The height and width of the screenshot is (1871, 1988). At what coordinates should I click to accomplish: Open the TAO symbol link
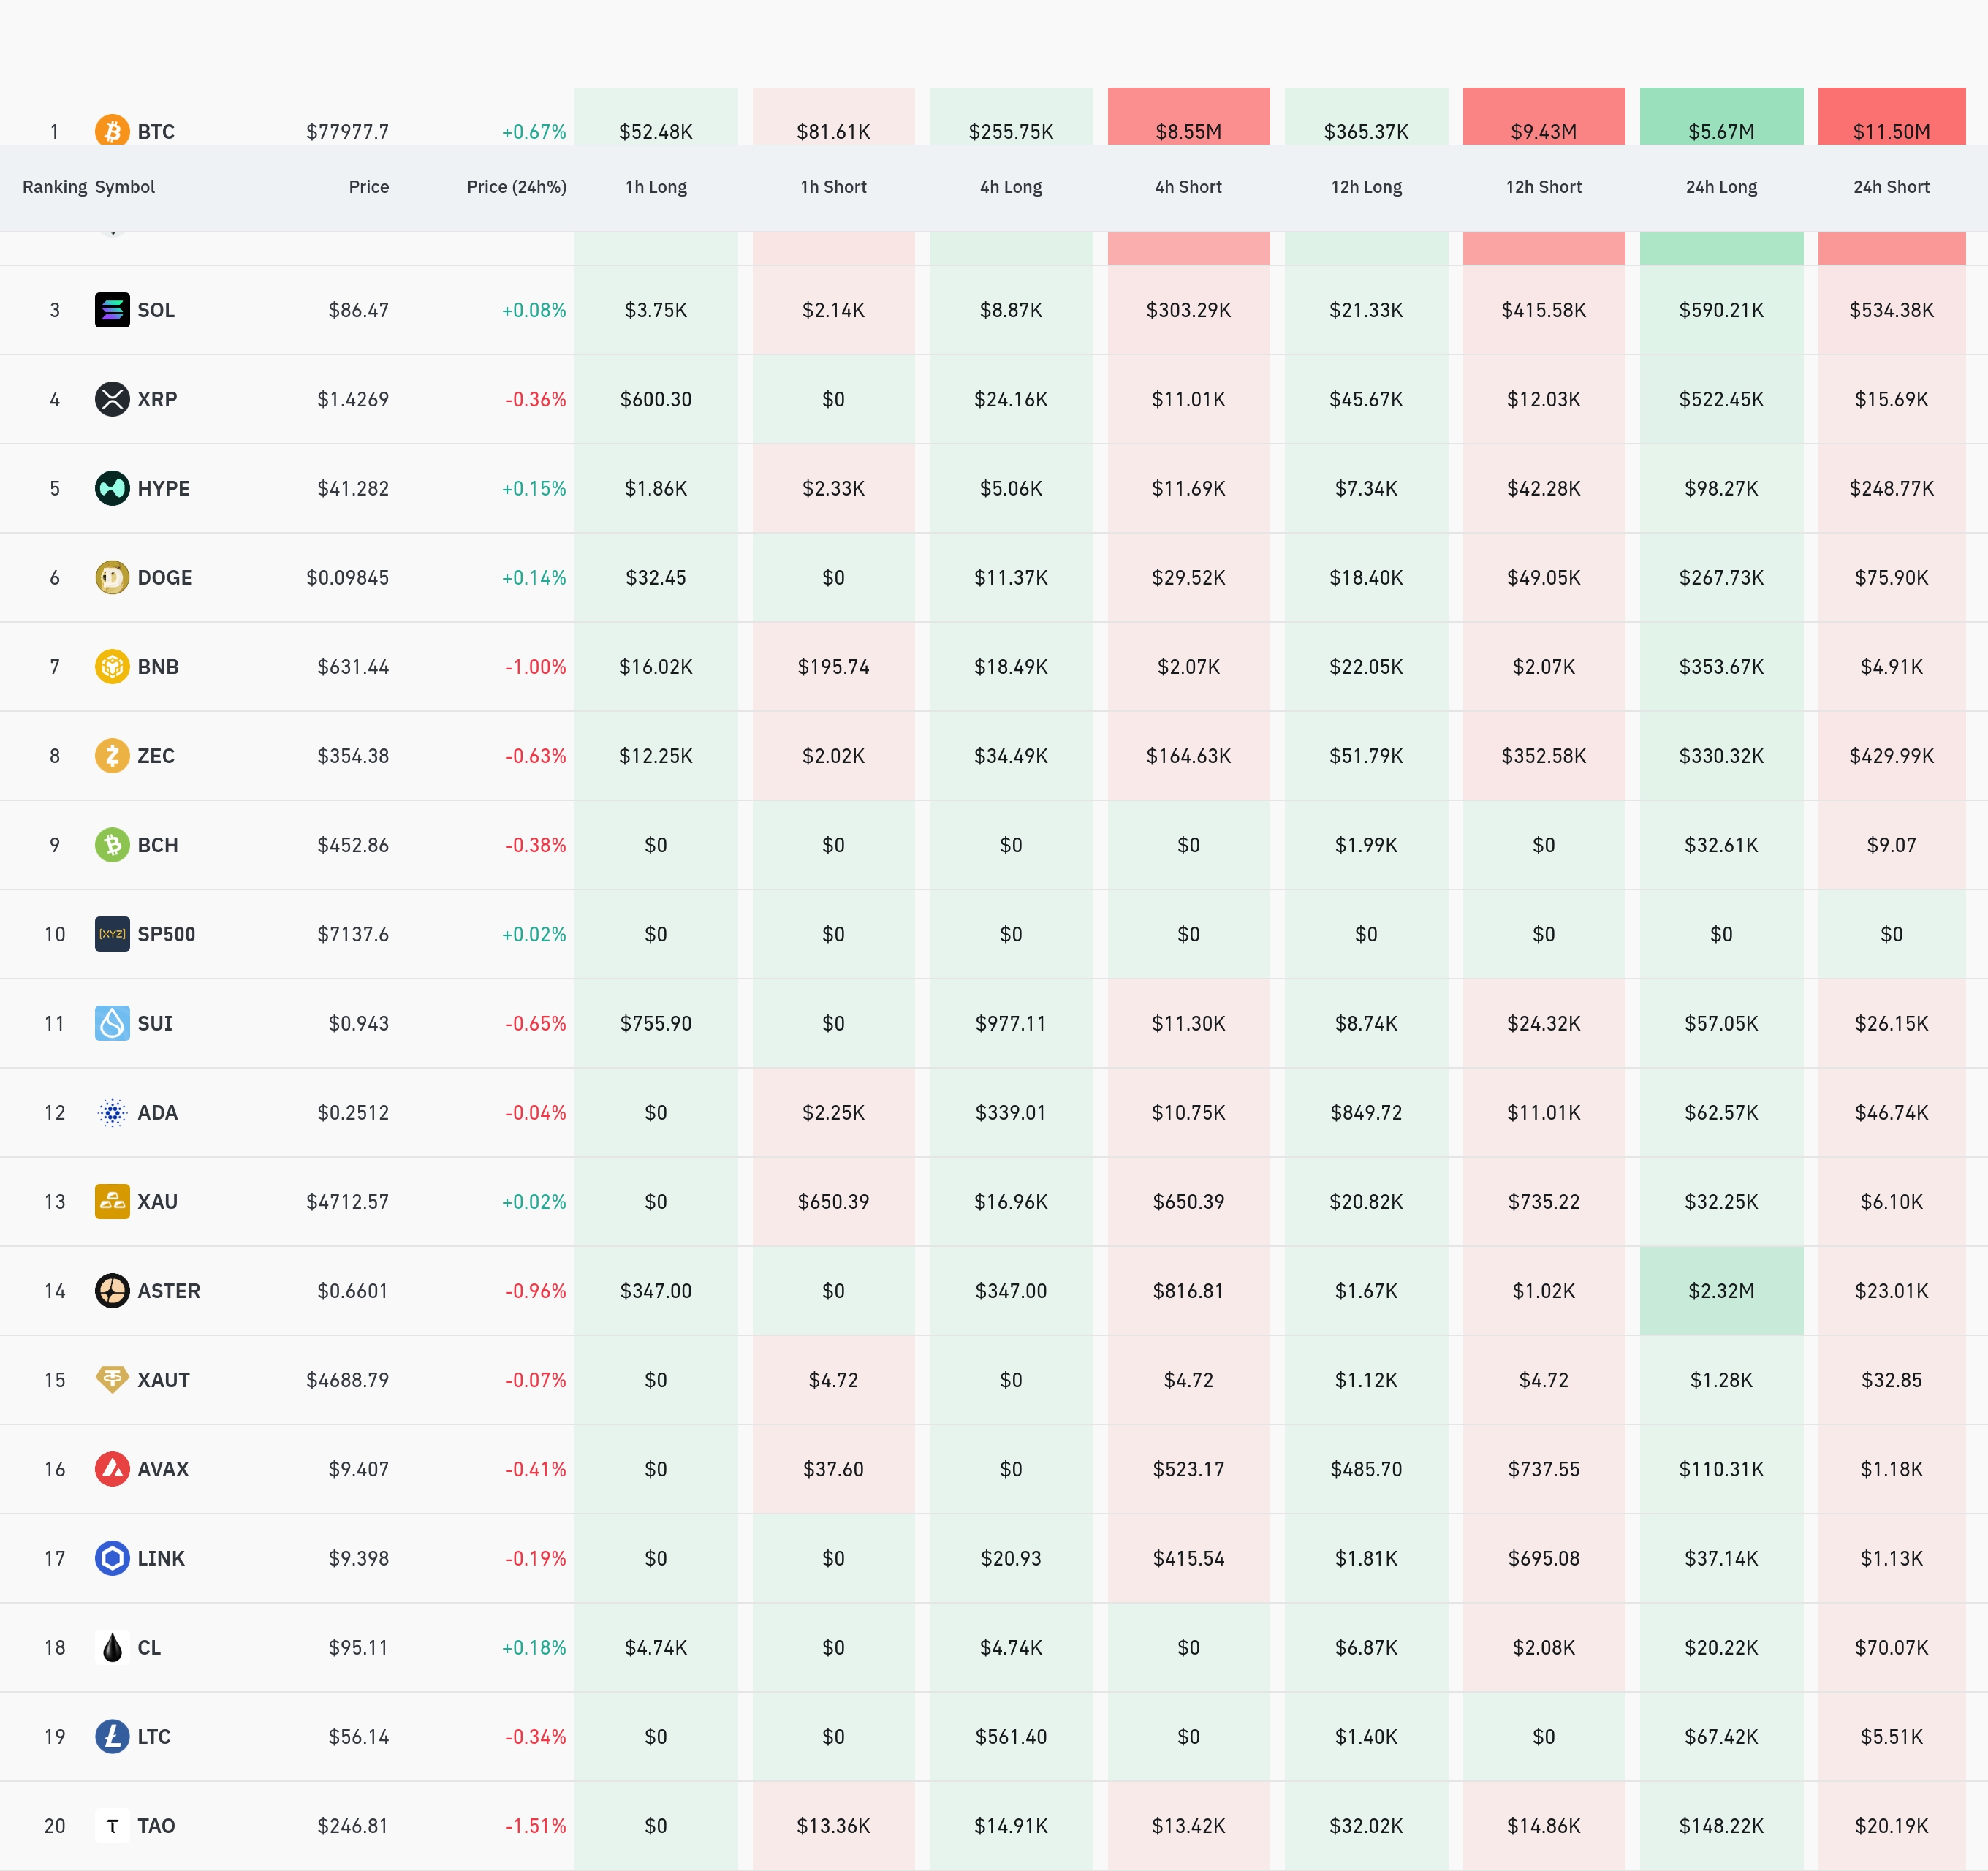(x=156, y=1826)
